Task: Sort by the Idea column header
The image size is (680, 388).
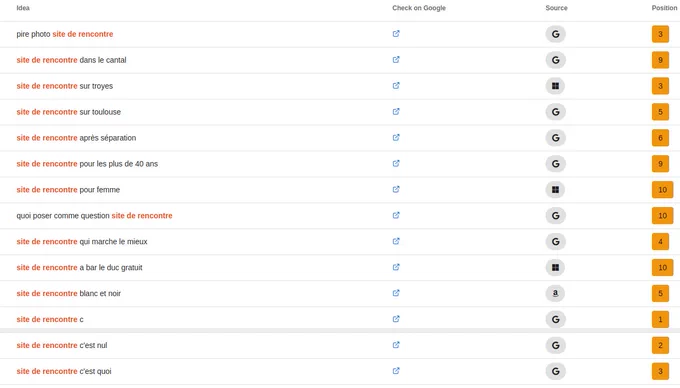Action: click(x=23, y=8)
